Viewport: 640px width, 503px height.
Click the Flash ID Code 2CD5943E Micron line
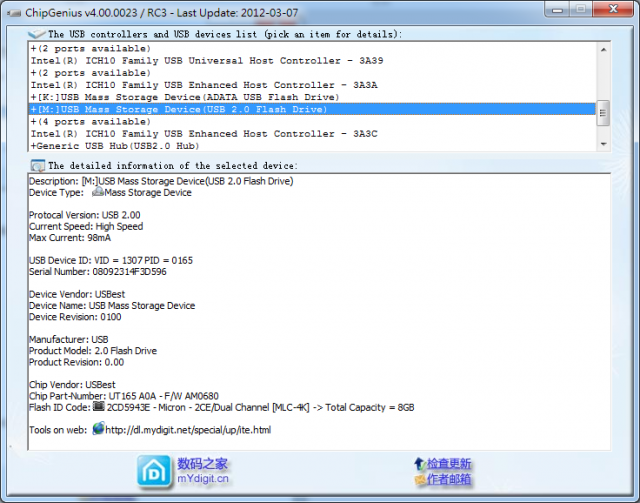tap(222, 407)
